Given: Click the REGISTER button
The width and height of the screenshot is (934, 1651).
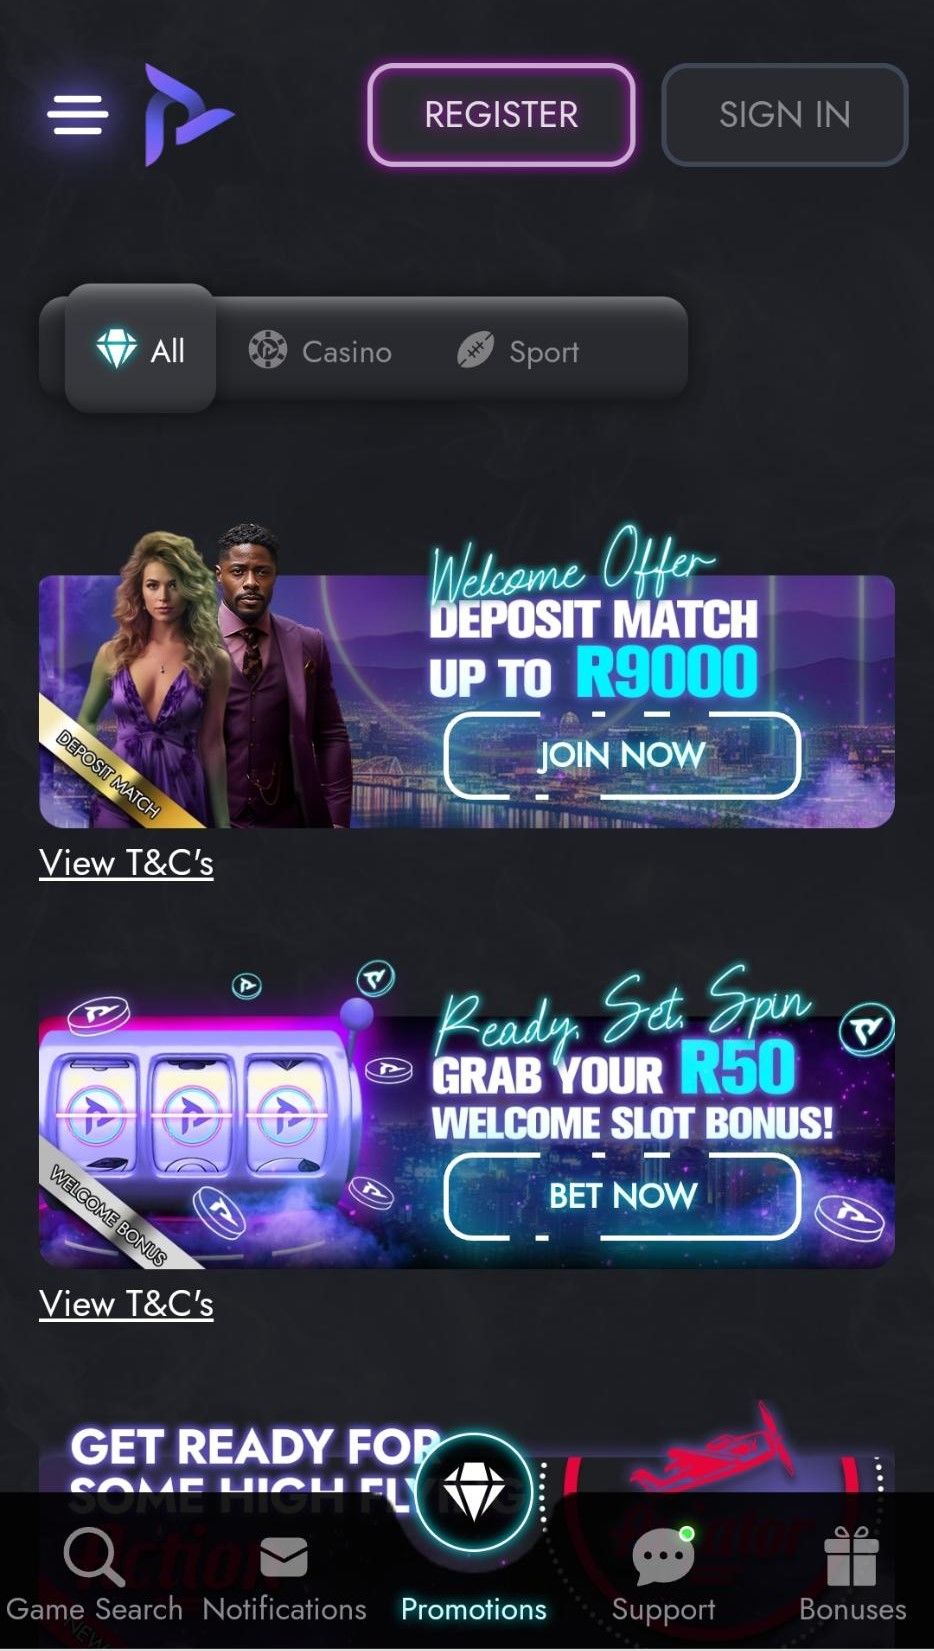Looking at the screenshot, I should point(501,114).
